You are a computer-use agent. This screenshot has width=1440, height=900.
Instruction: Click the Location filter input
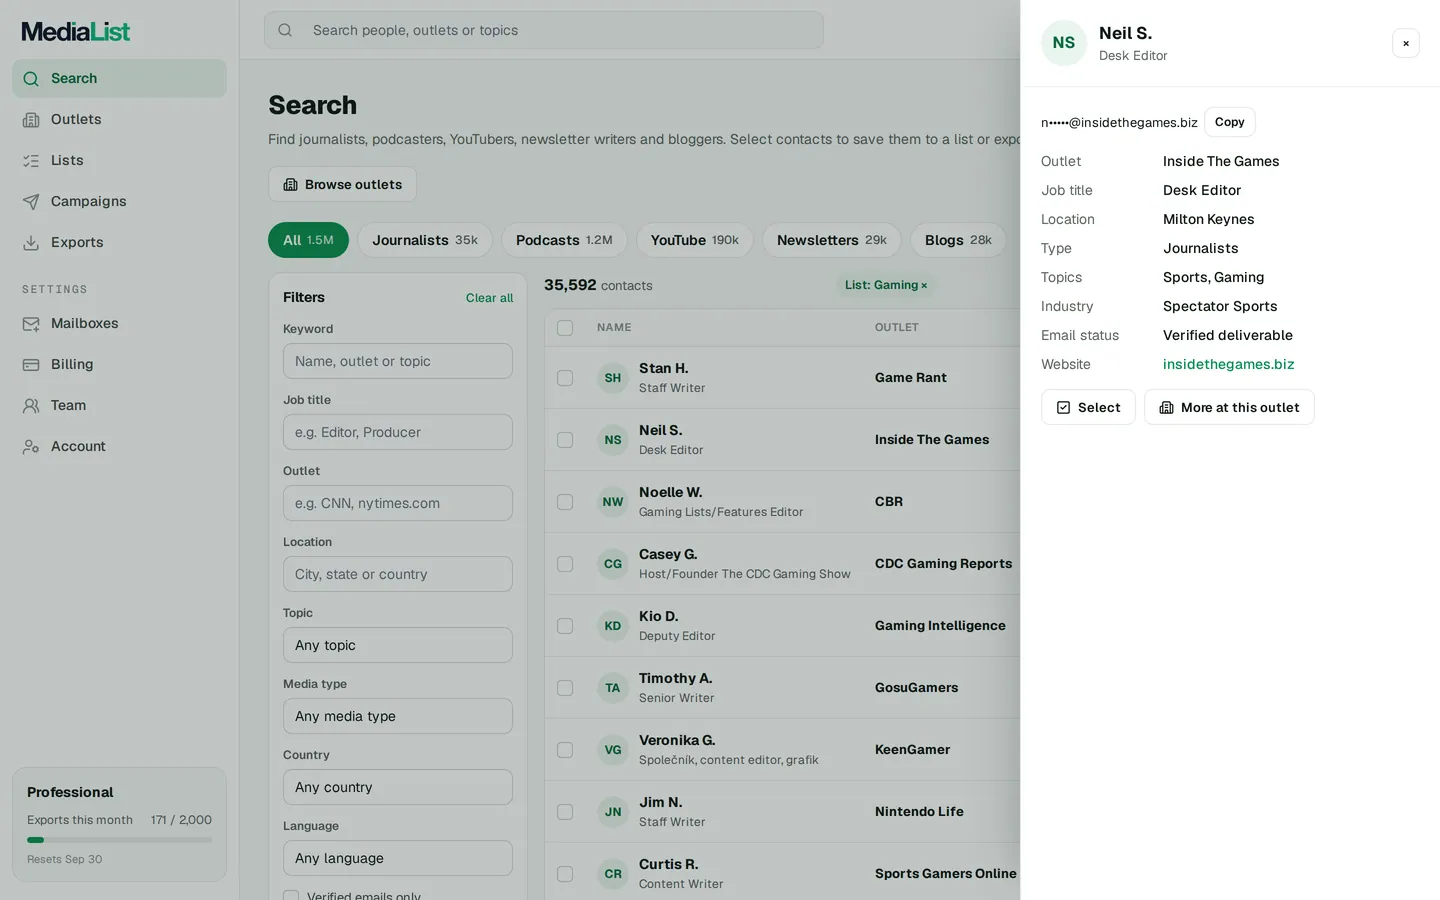(398, 574)
